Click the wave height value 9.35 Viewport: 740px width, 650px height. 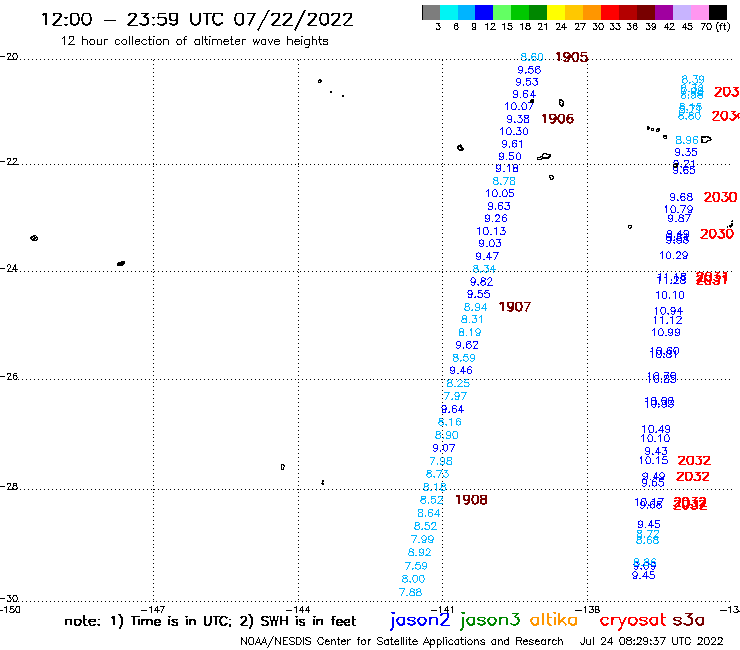point(686,152)
